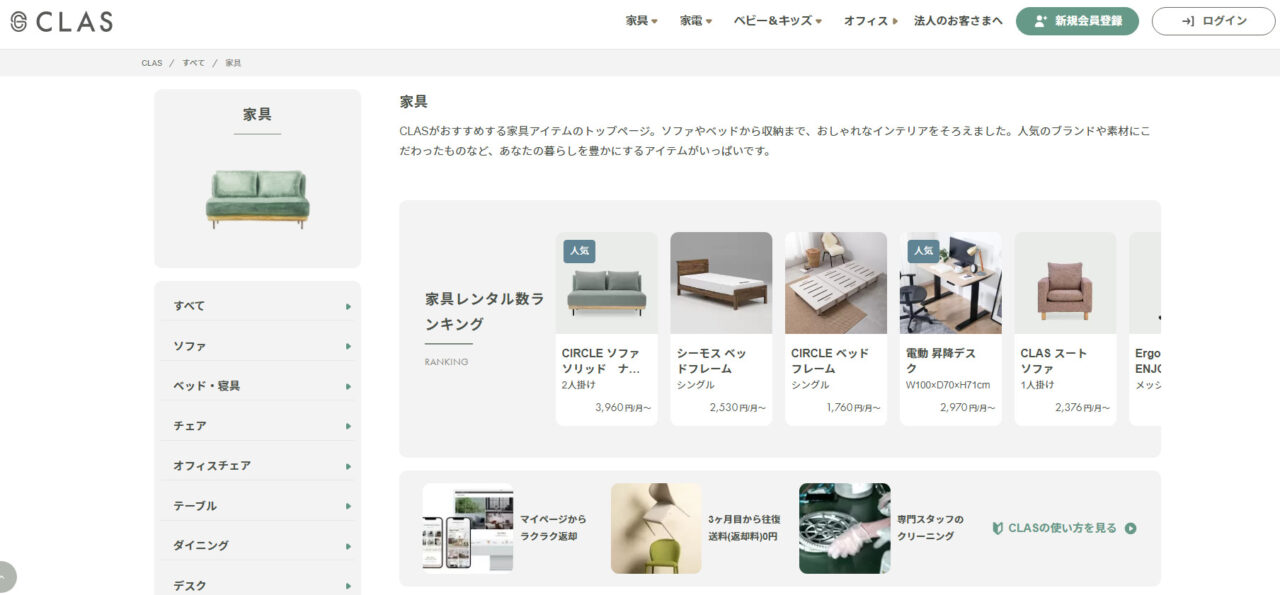Open the オフィスチェア category in sidebar

pos(212,466)
